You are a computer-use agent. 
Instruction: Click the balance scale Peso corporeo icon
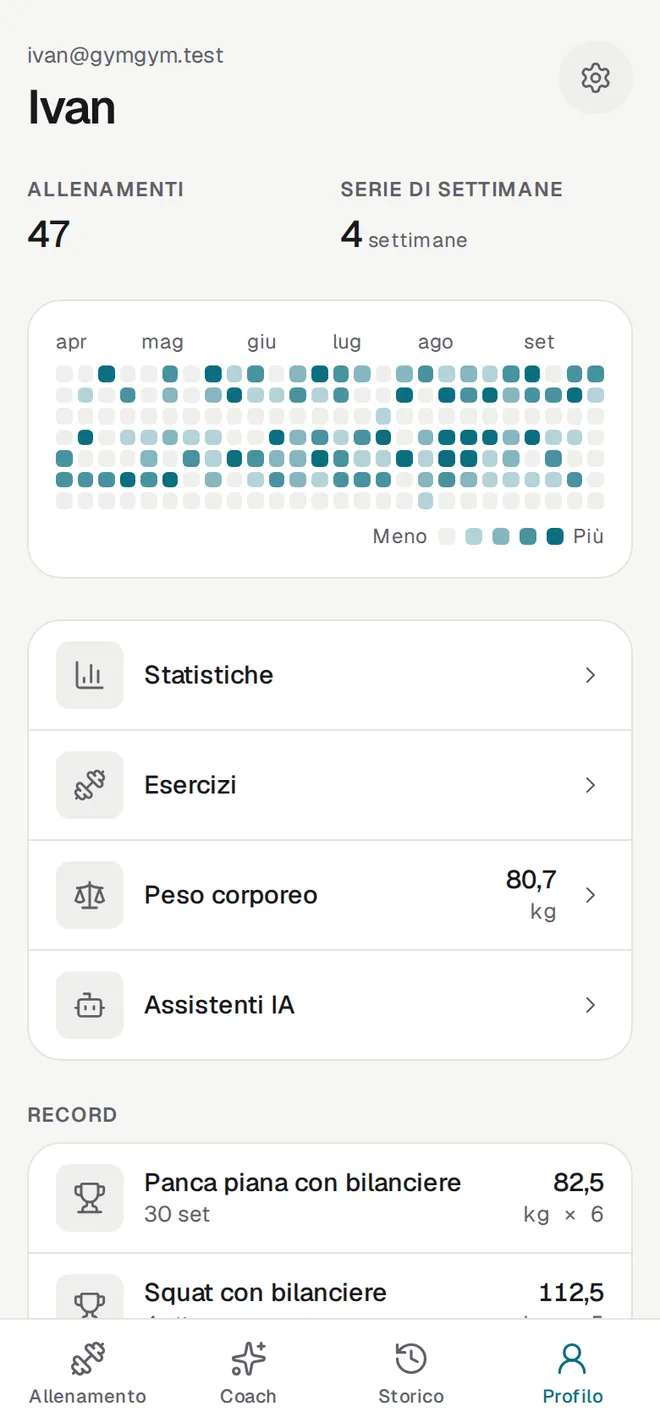(x=90, y=895)
